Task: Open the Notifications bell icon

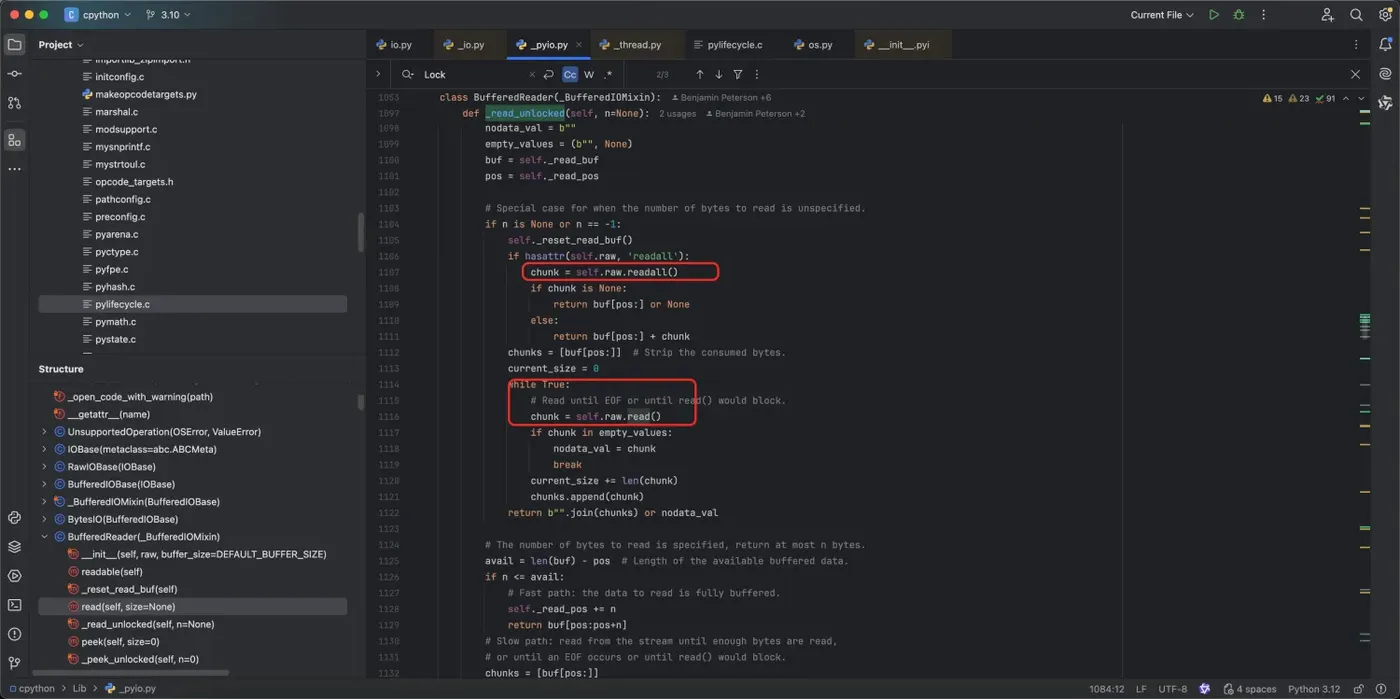Action: coord(1385,45)
